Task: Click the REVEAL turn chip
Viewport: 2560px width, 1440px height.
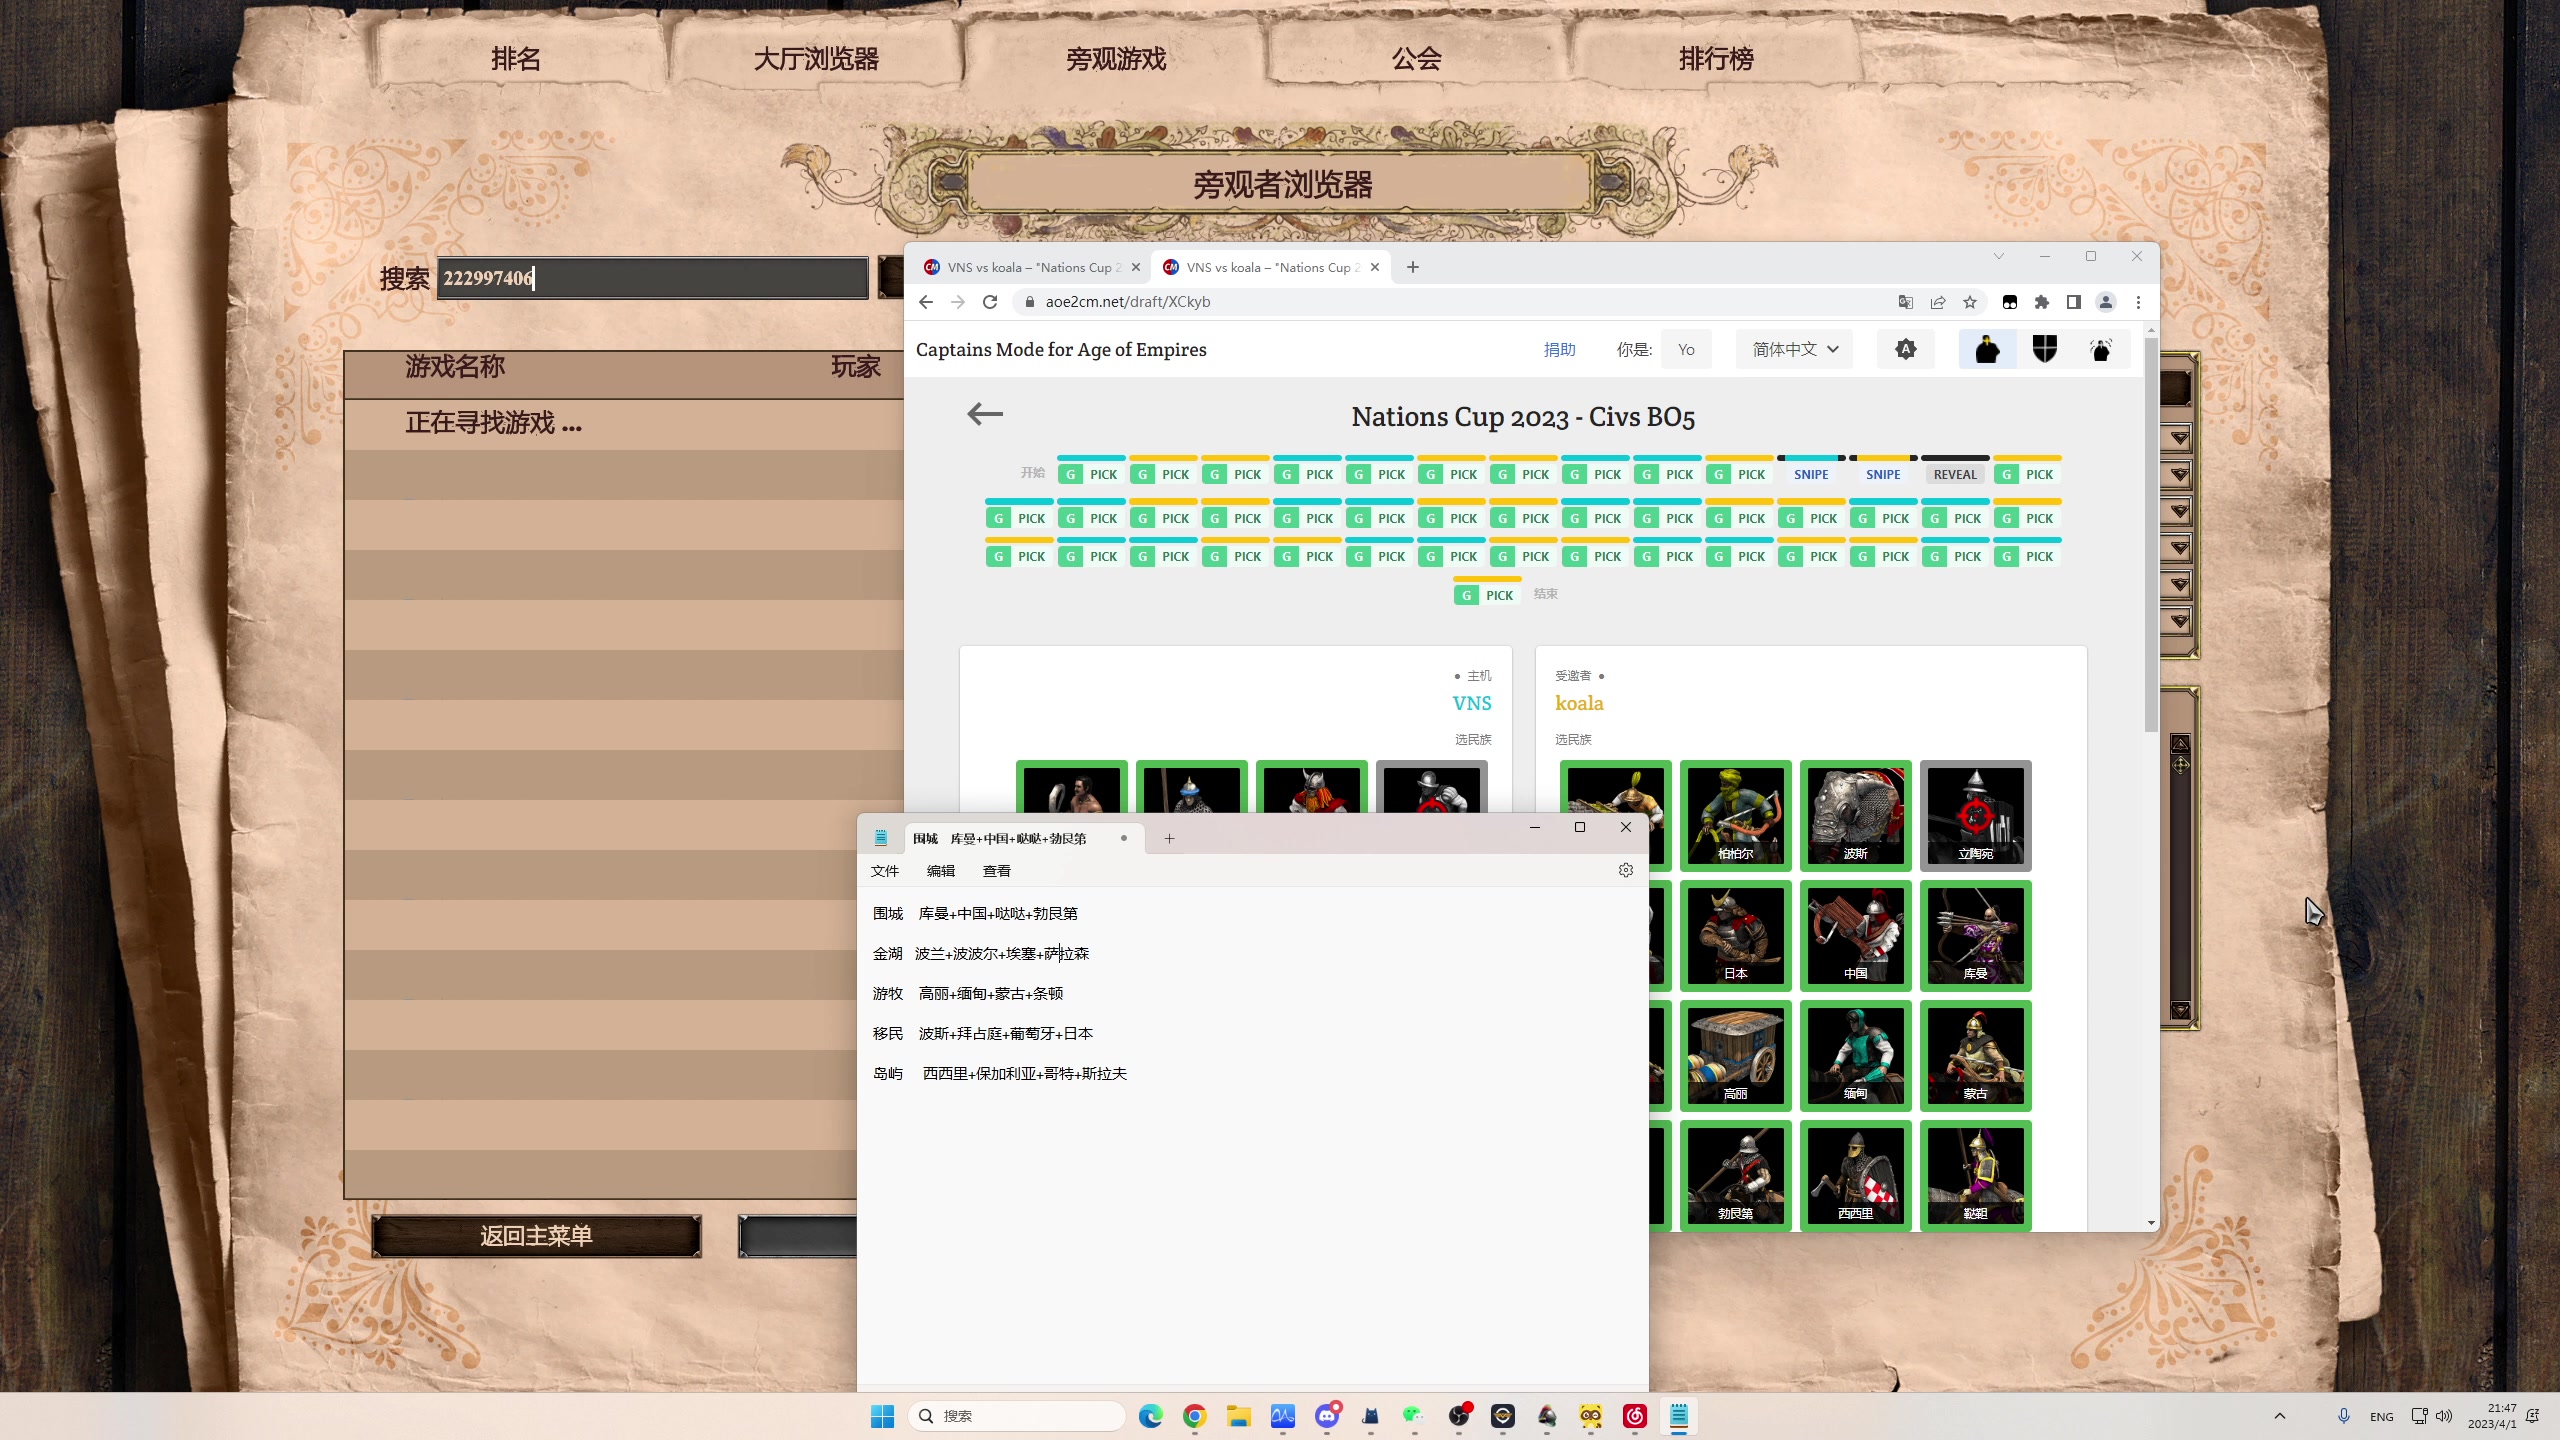Action: point(1955,474)
